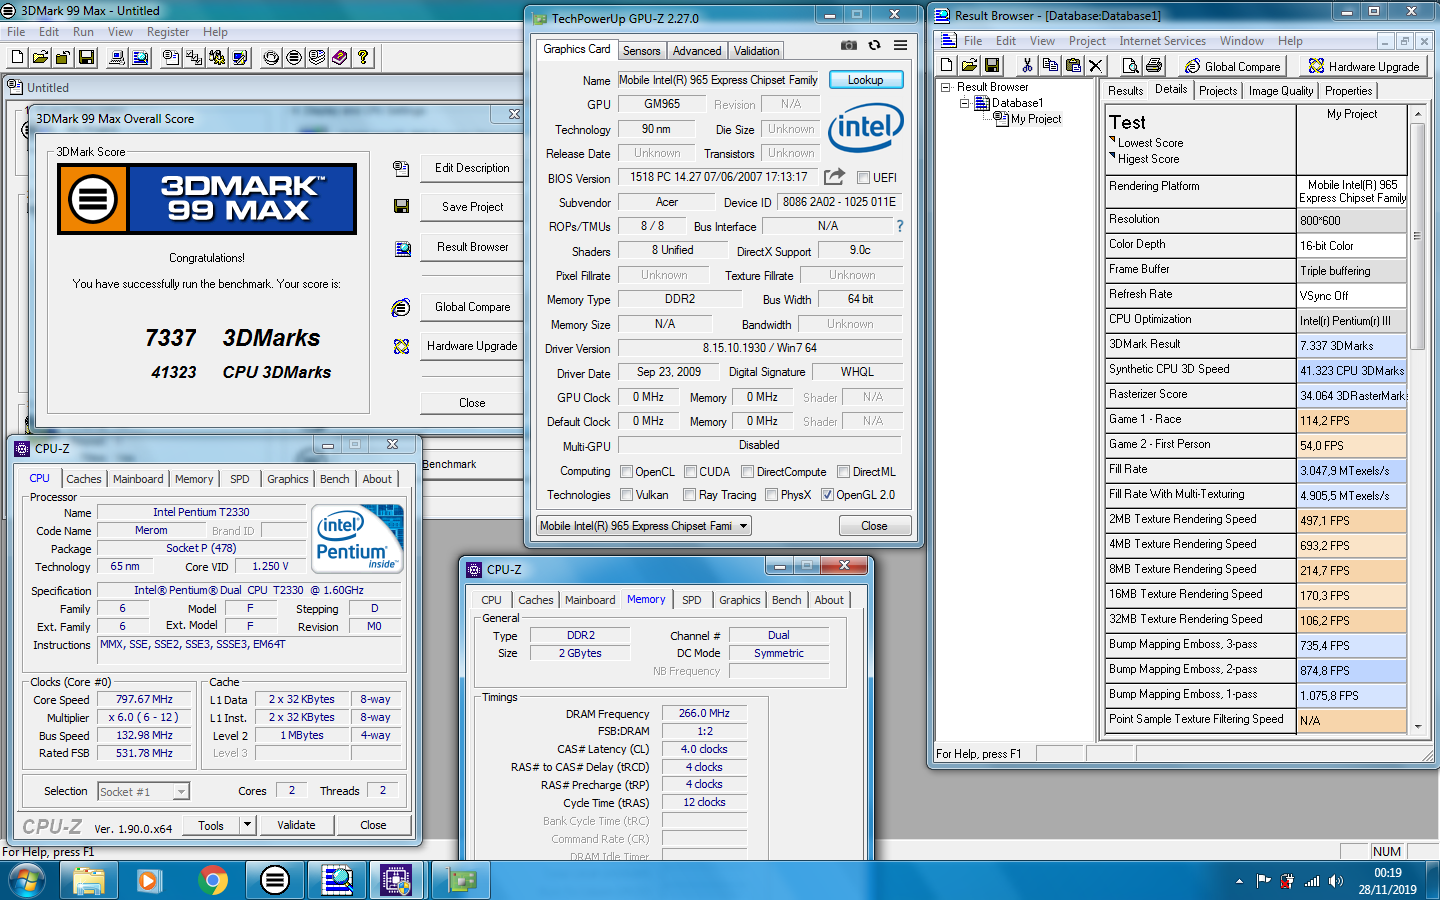Click the Open folder icon in 3DMark toolbar
This screenshot has width=1440, height=900.
[x=40, y=57]
